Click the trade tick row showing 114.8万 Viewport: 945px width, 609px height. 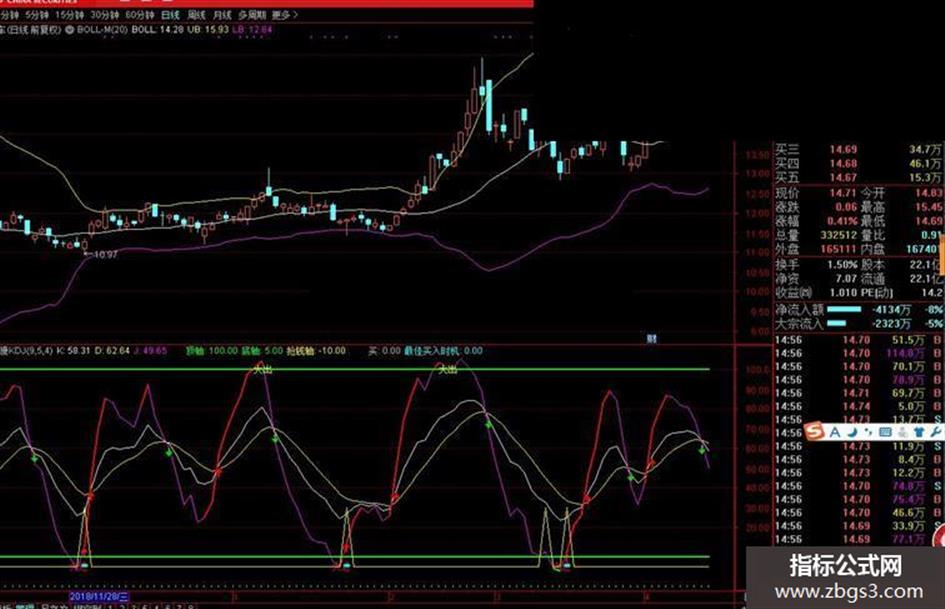point(859,353)
